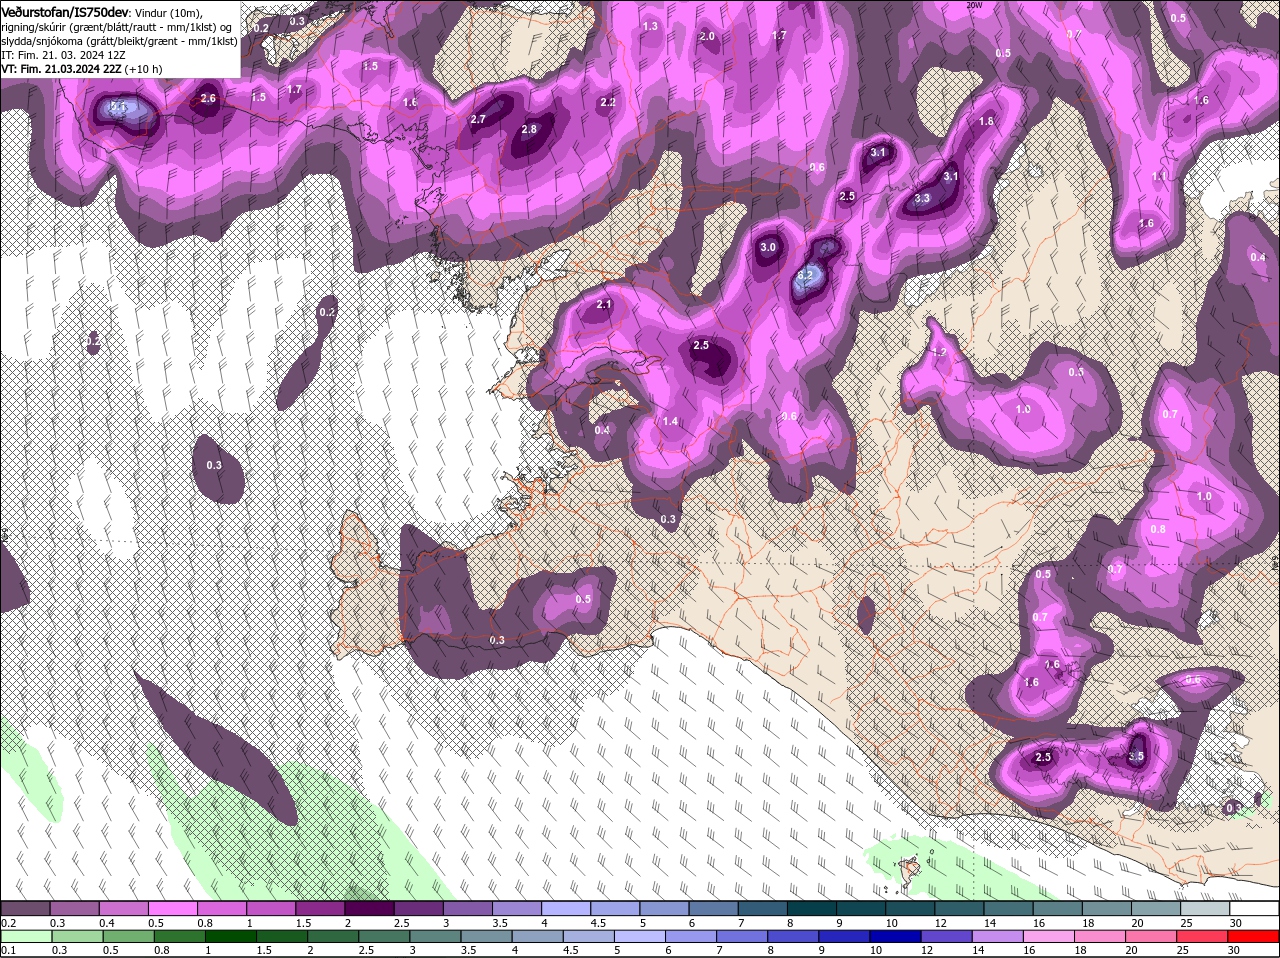Click the red swatch after 30 in rain legend
The height and width of the screenshot is (958, 1280).
[x=1254, y=936]
